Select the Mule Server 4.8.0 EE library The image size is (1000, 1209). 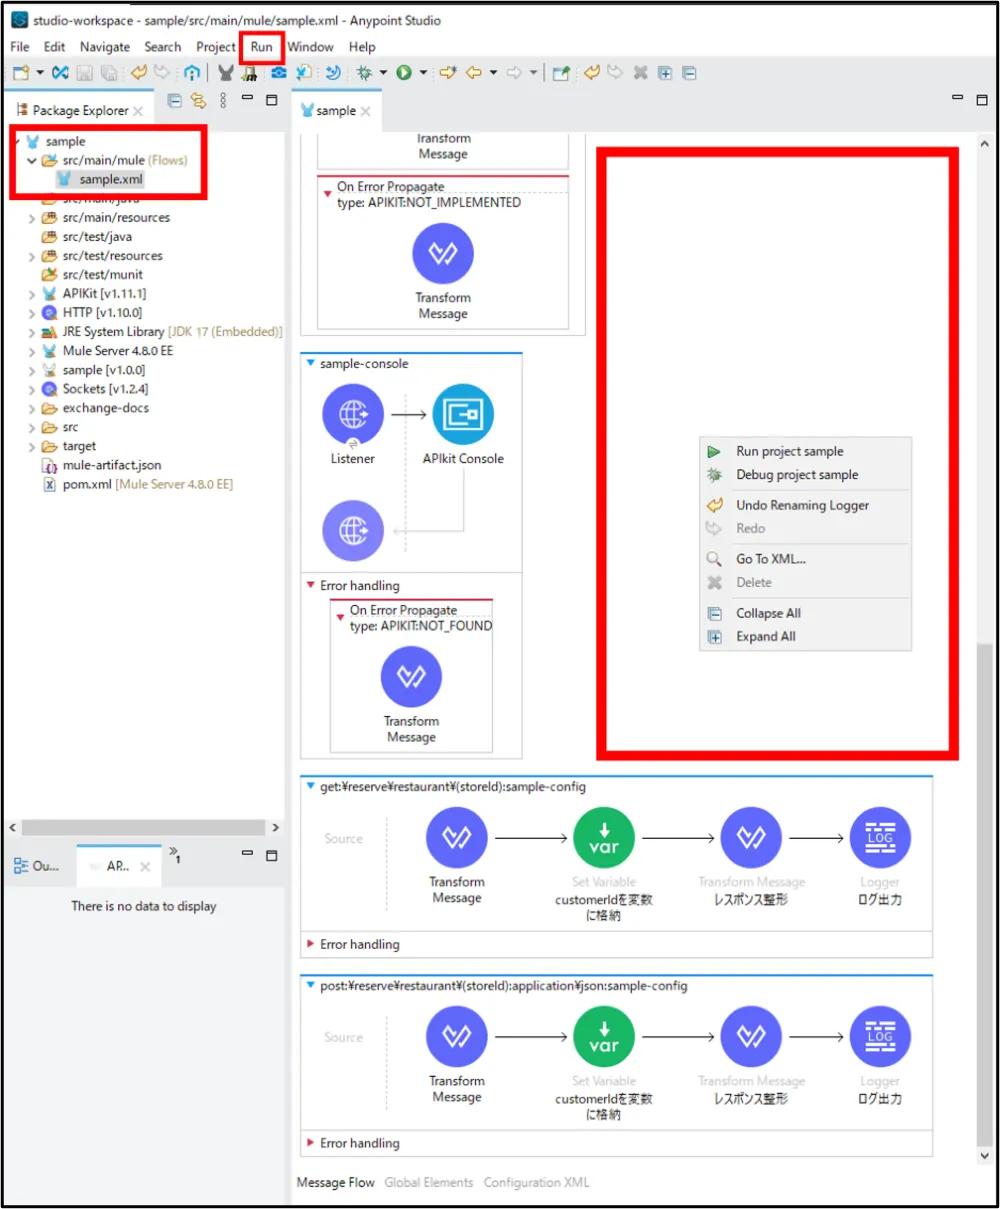click(x=108, y=351)
